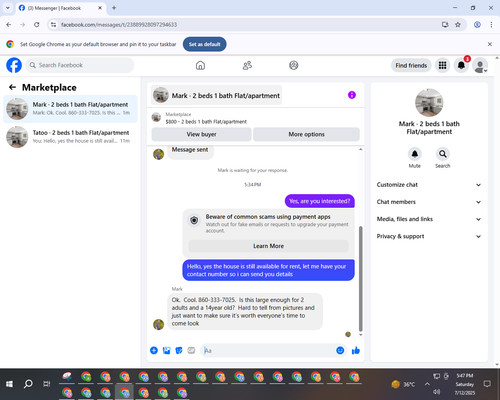Open the $800 Marketplace listing link
Screen dimensions: 500x400
tap(206, 122)
